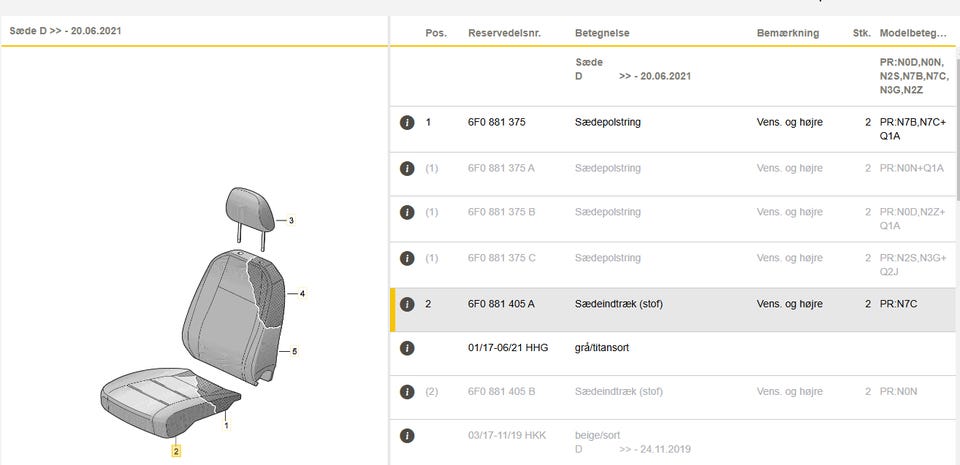This screenshot has height=465, width=960.
Task: Click part number 6F0 881 405 A
Action: point(501,304)
